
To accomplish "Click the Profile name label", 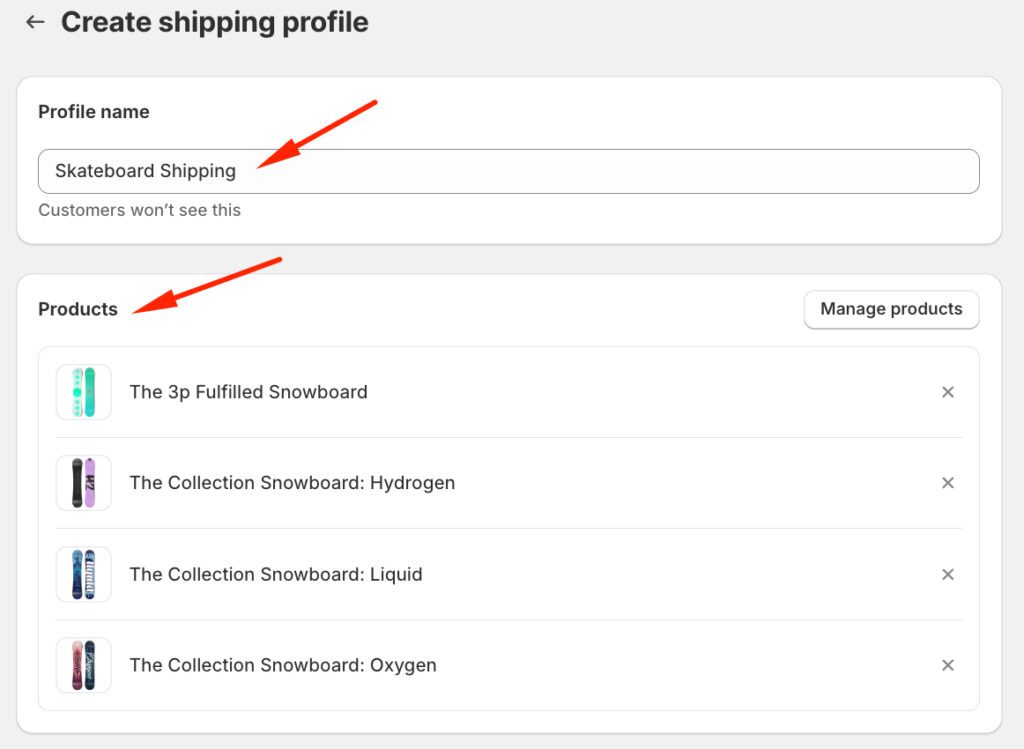I will pos(94,112).
